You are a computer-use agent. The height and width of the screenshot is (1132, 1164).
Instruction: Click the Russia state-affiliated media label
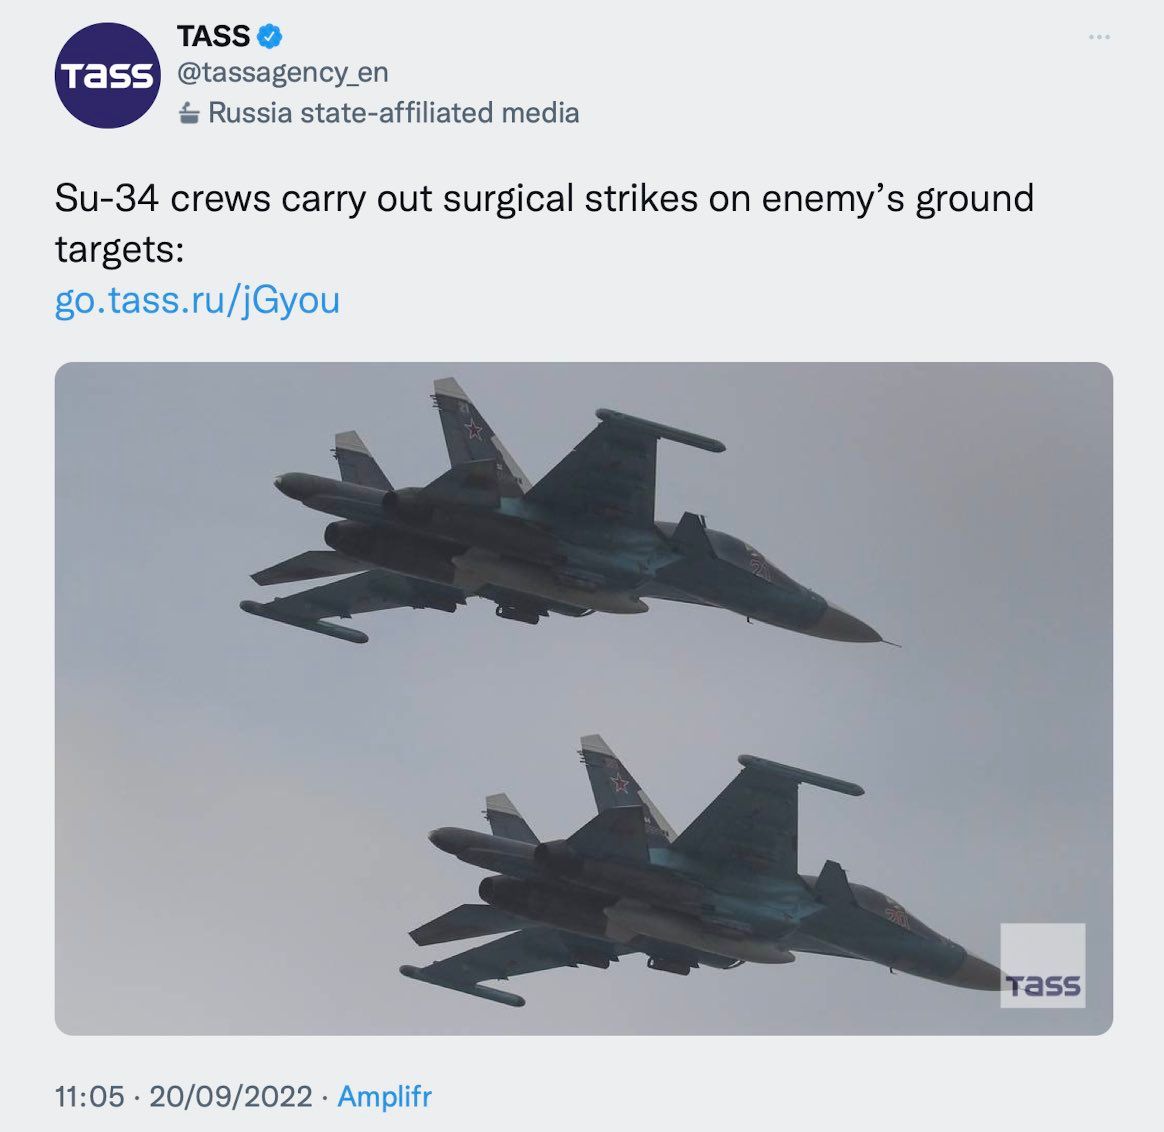coord(393,113)
